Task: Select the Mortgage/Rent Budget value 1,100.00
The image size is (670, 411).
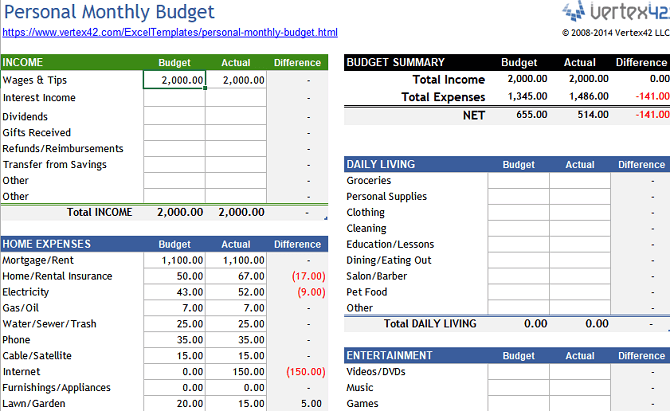Action: point(175,260)
